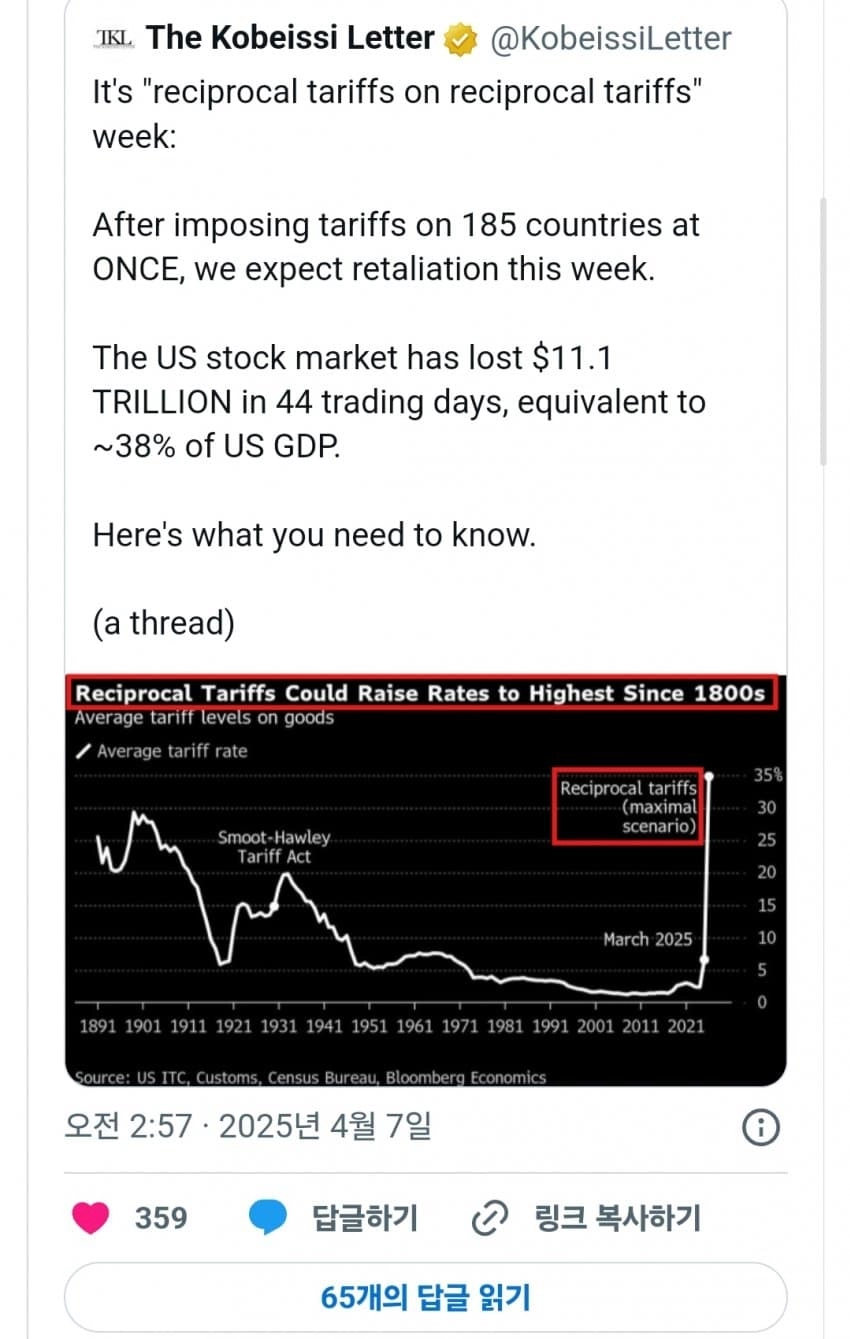Click the chain link copy icon
This screenshot has height=1339, width=850.
click(490, 1217)
